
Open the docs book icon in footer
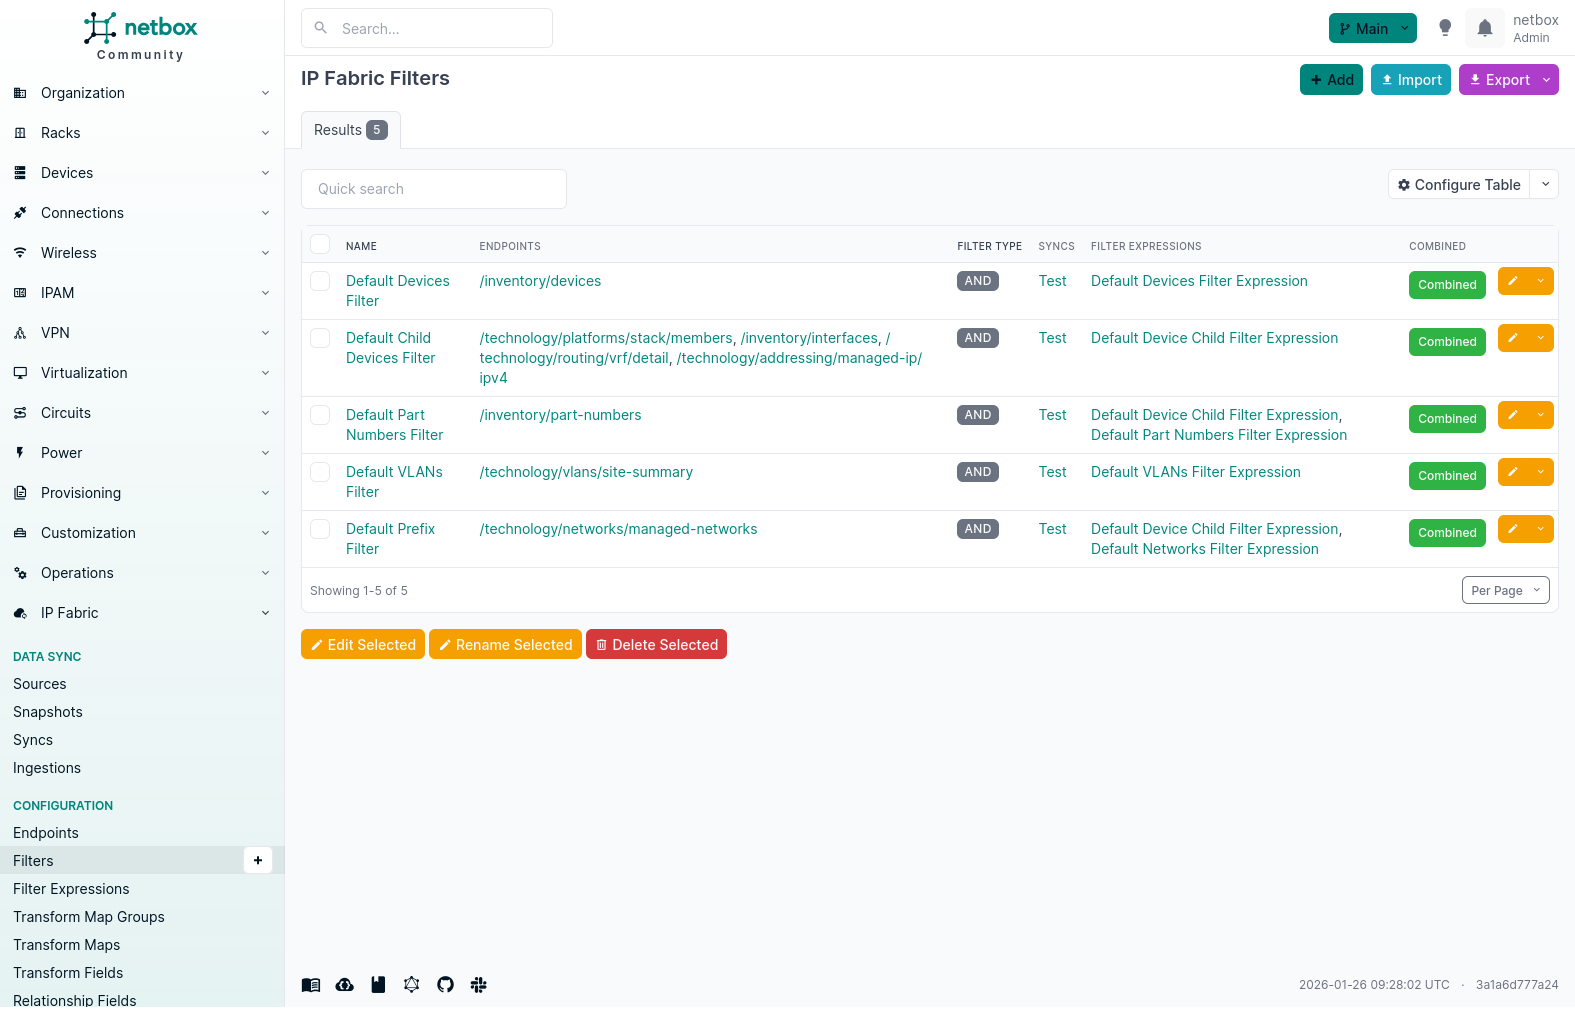pyautogui.click(x=311, y=985)
